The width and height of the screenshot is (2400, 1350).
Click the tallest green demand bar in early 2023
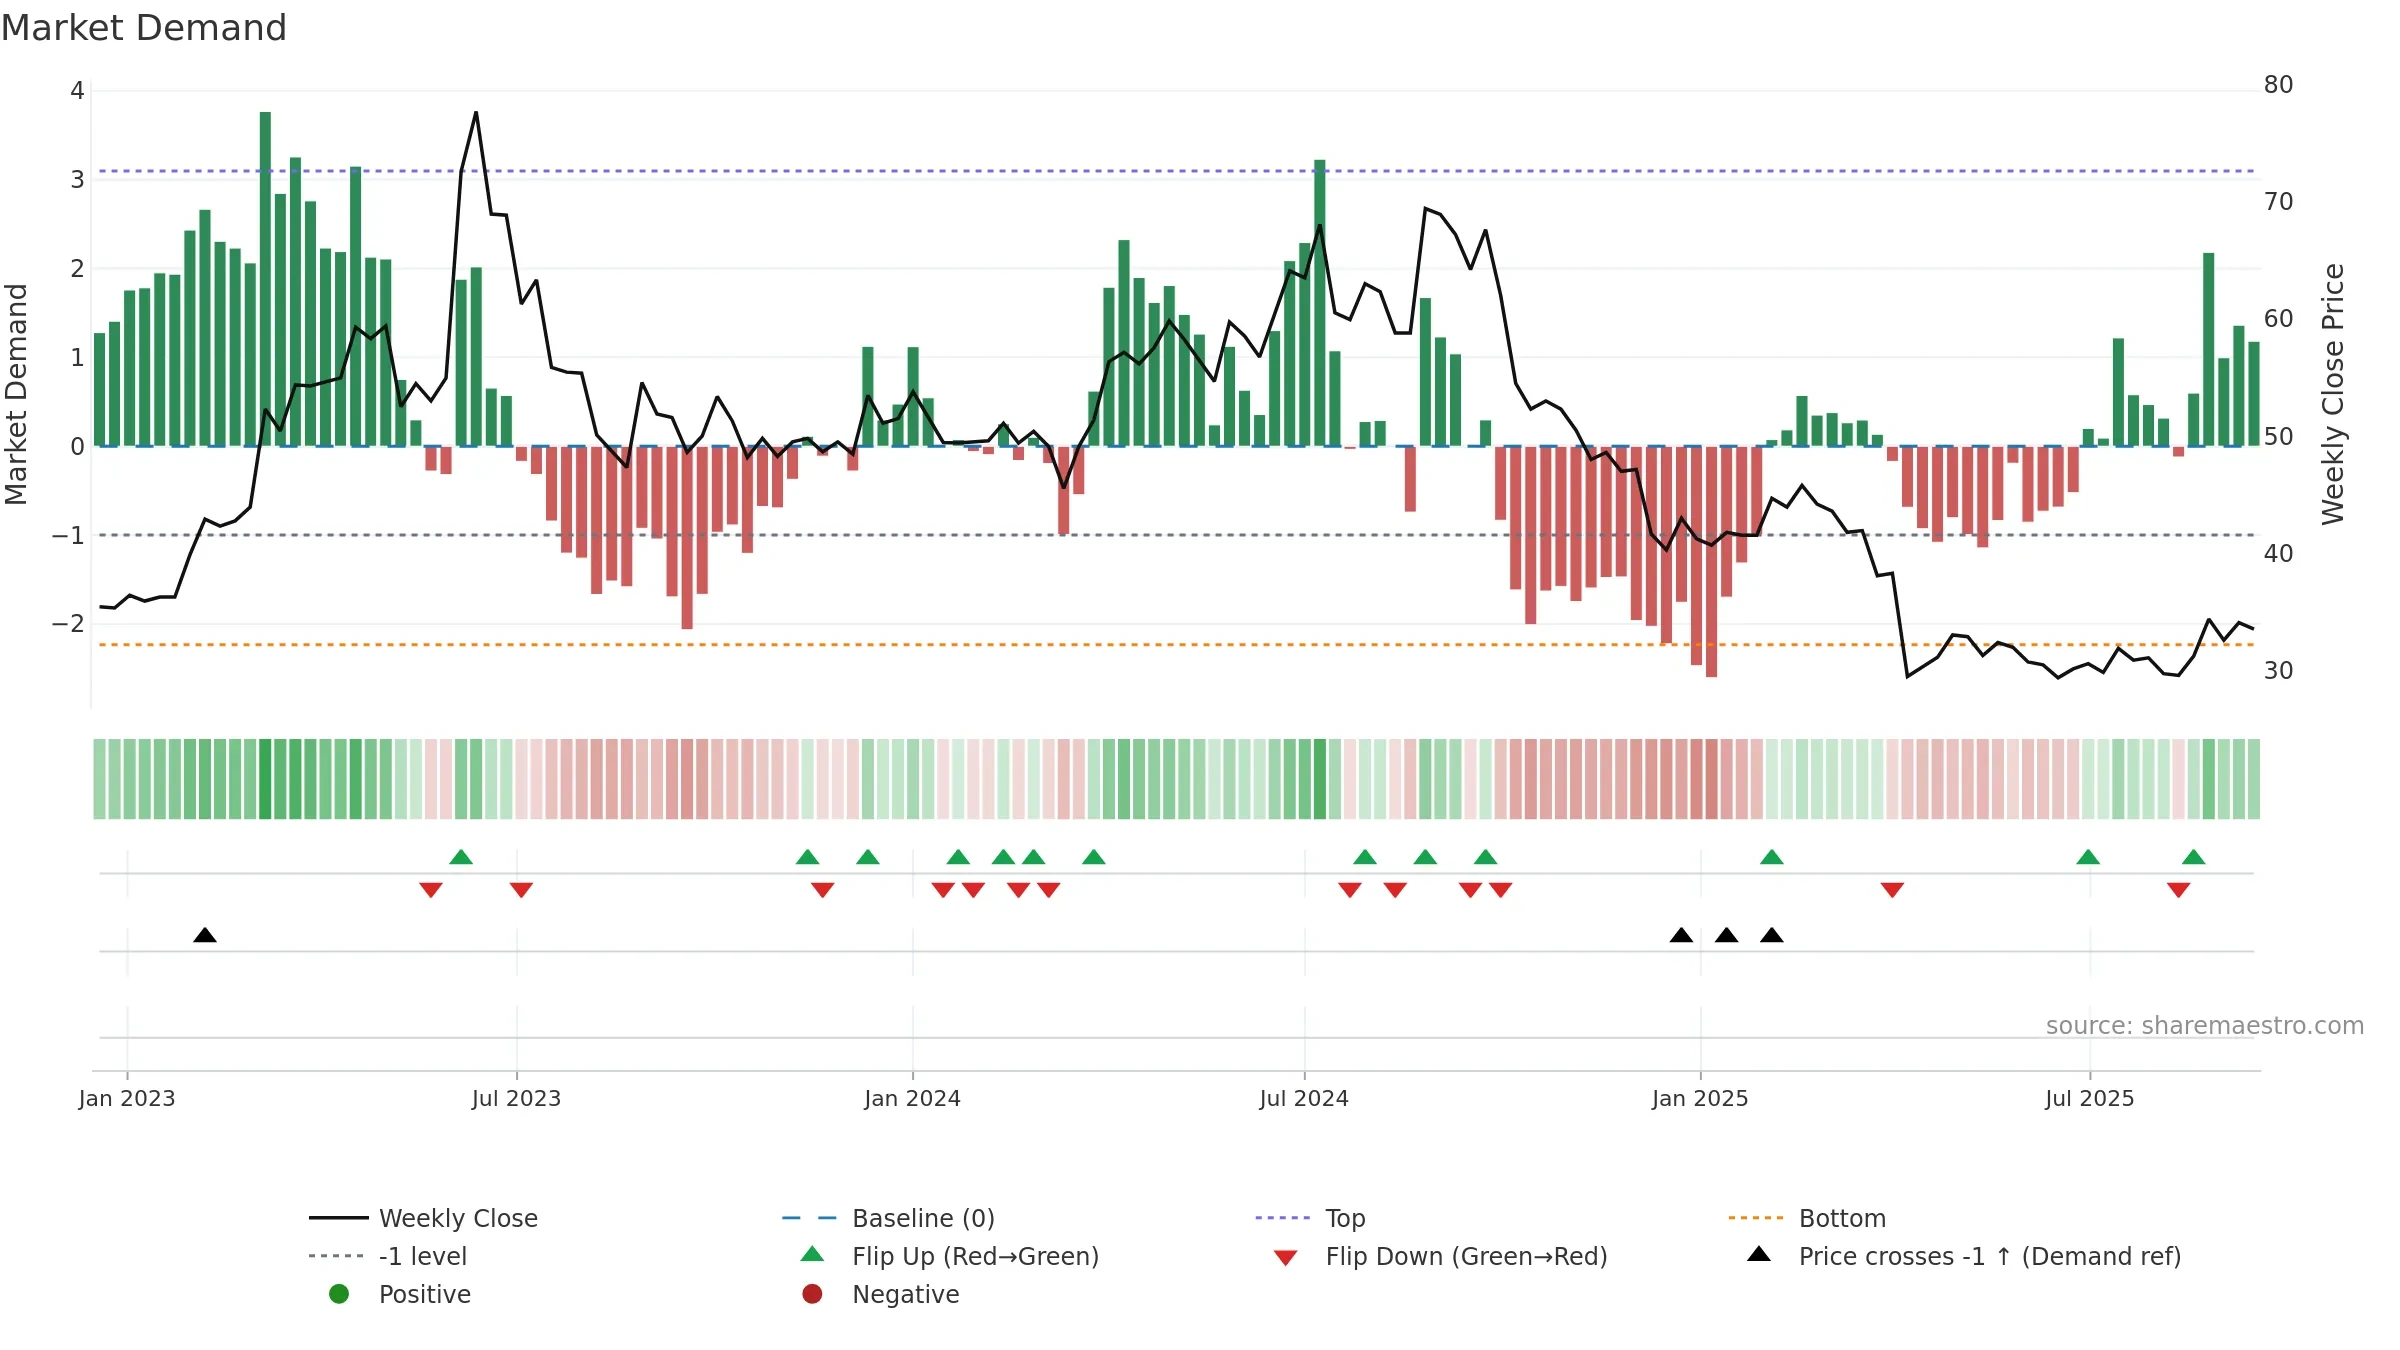(265, 279)
